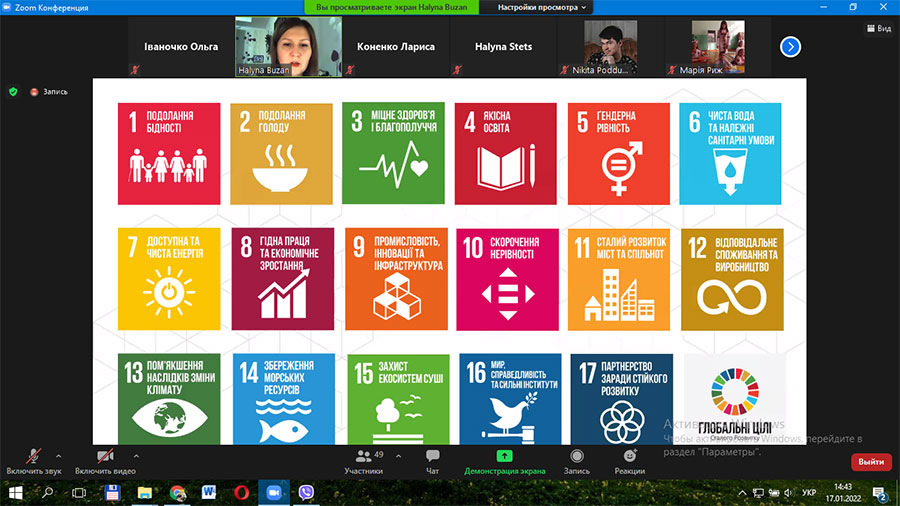Open Microsoft Word from taskbar
This screenshot has height=506, width=900.
coord(209,493)
